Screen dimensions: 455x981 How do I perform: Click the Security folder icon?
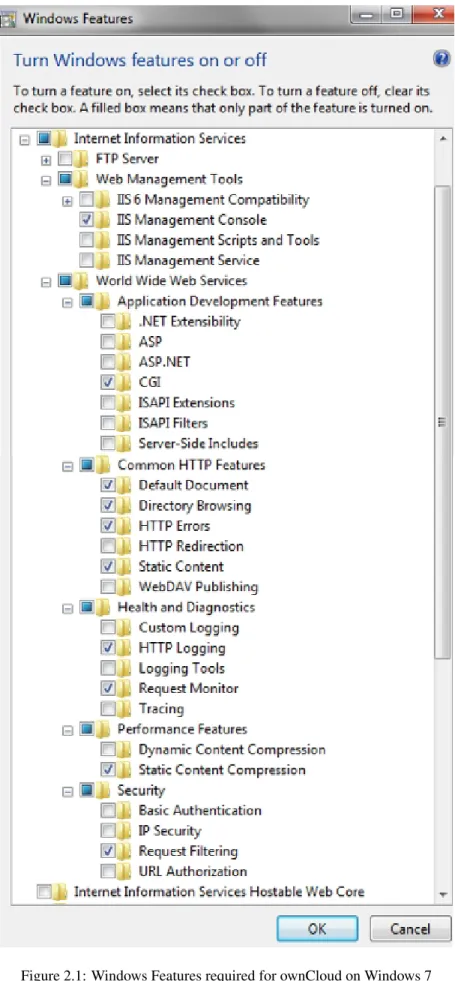point(103,790)
